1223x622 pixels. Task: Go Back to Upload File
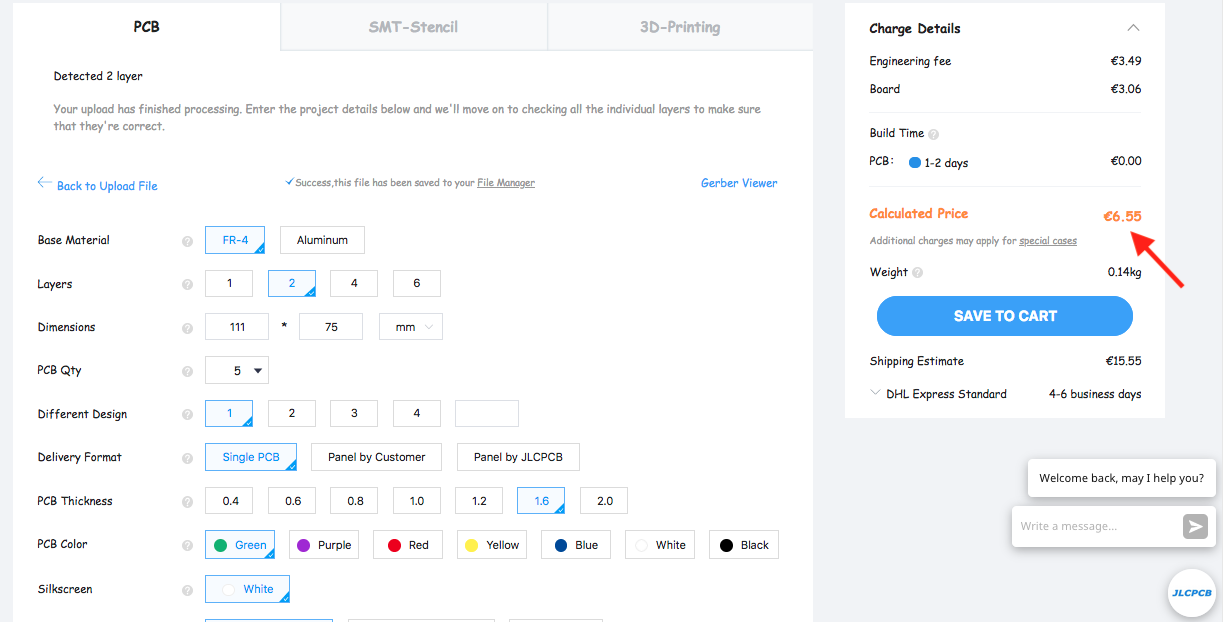pos(107,186)
